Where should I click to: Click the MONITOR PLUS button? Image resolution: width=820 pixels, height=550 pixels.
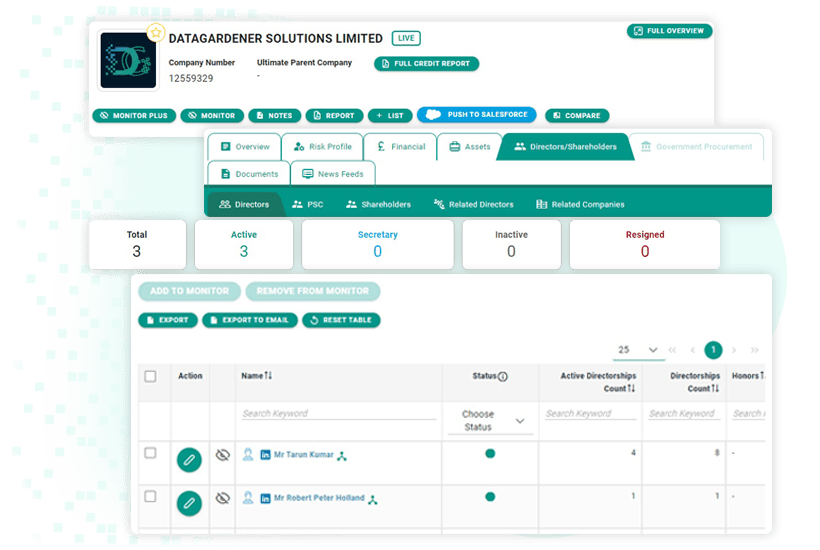click(x=134, y=116)
